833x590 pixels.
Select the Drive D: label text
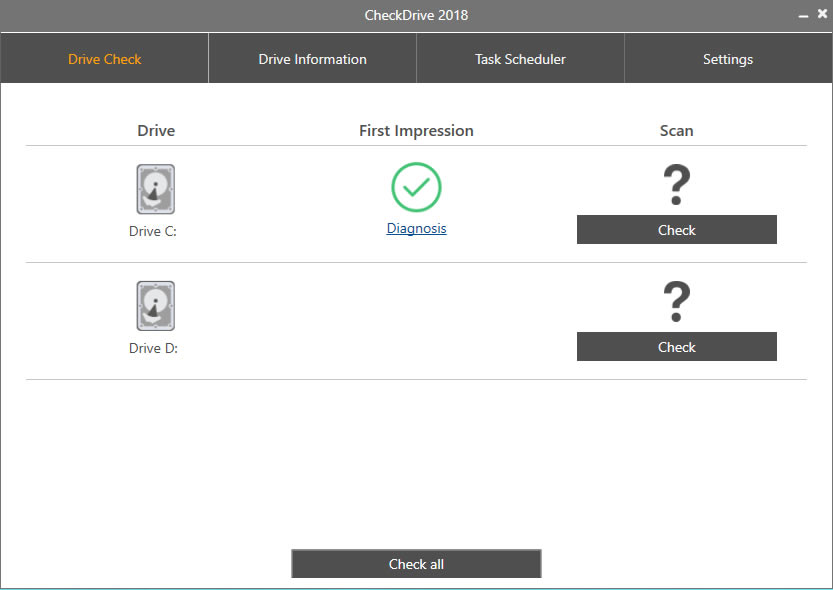pyautogui.click(x=153, y=348)
